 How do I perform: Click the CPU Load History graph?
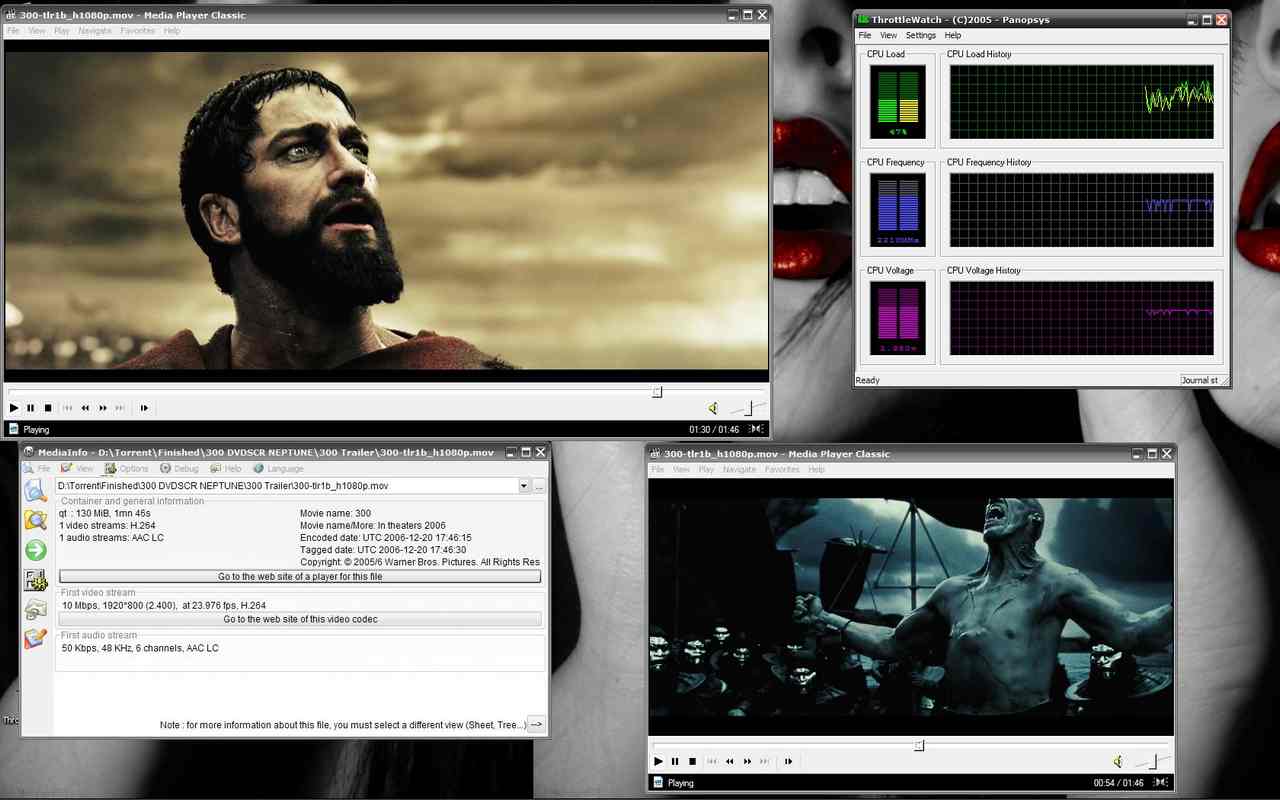pos(1081,102)
